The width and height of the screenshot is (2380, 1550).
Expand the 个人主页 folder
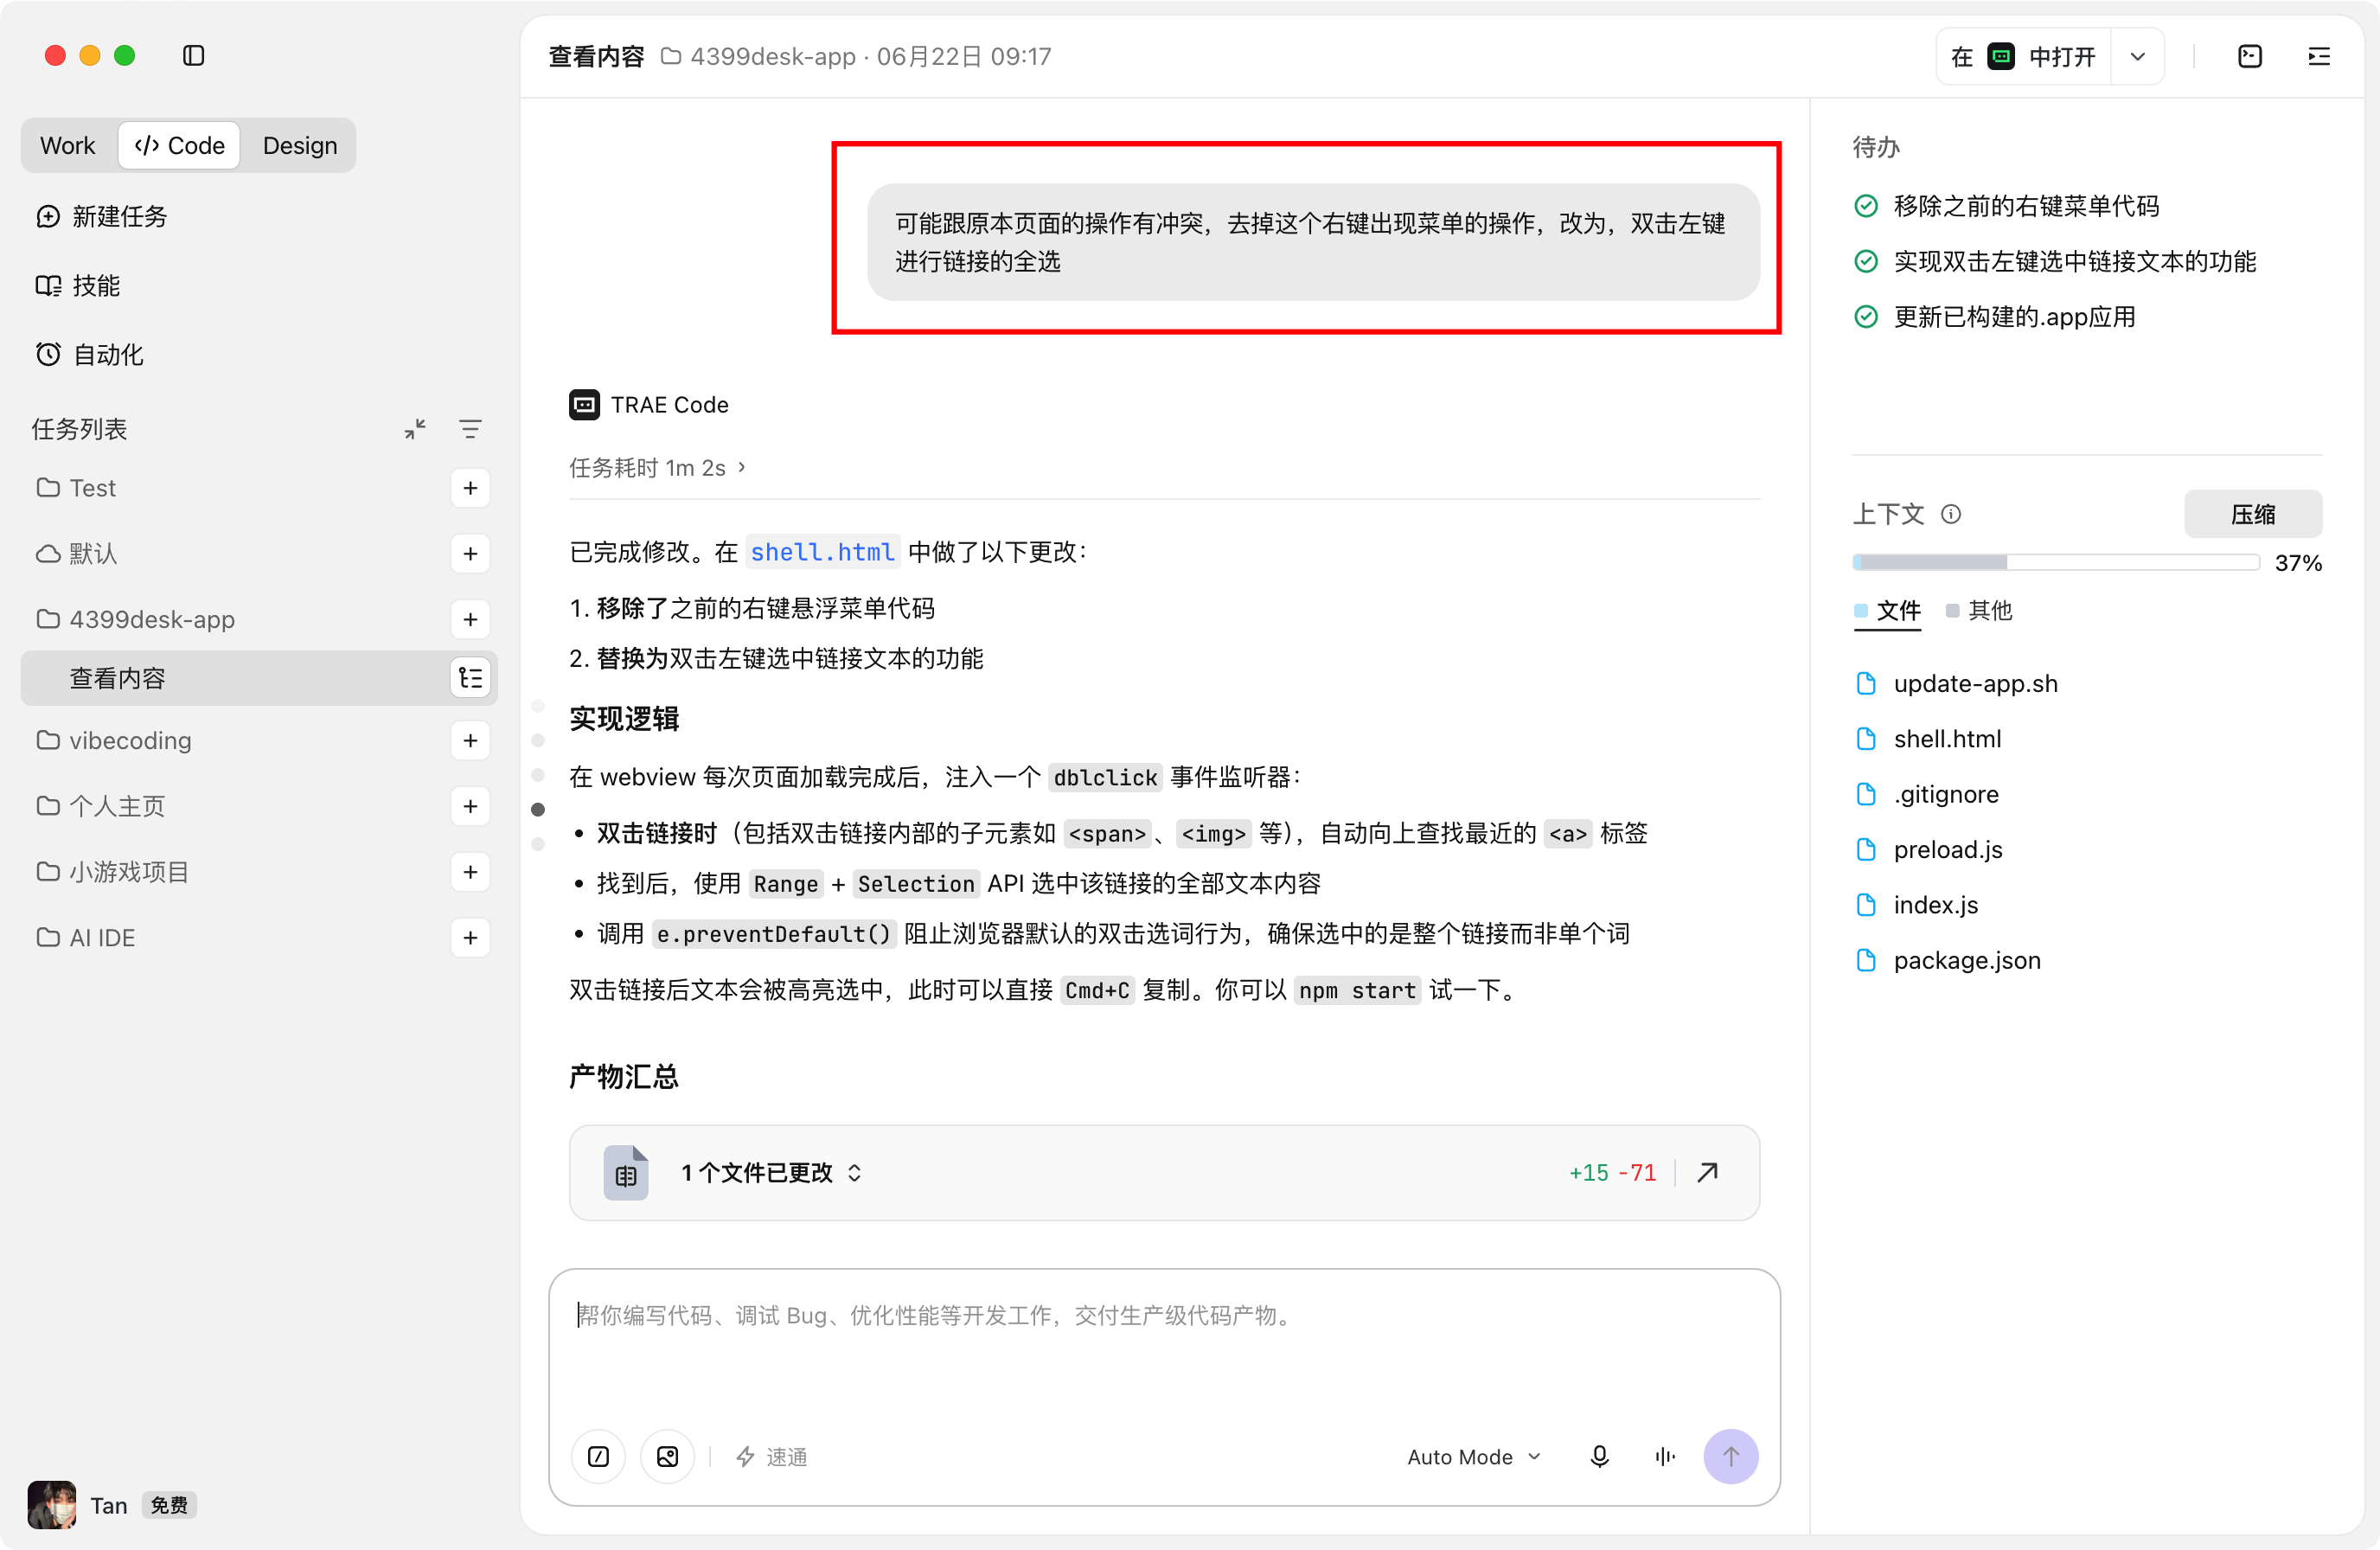point(101,807)
